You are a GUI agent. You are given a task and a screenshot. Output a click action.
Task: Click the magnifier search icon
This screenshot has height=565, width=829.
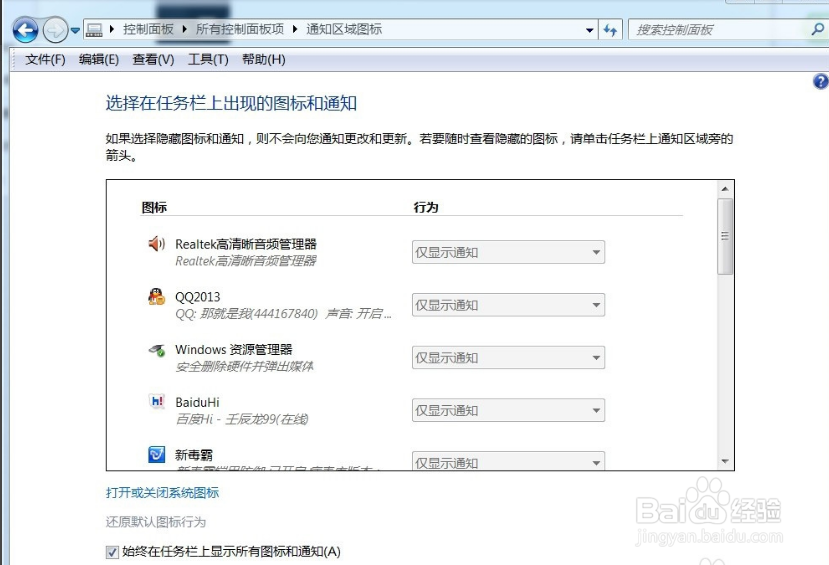pos(818,30)
